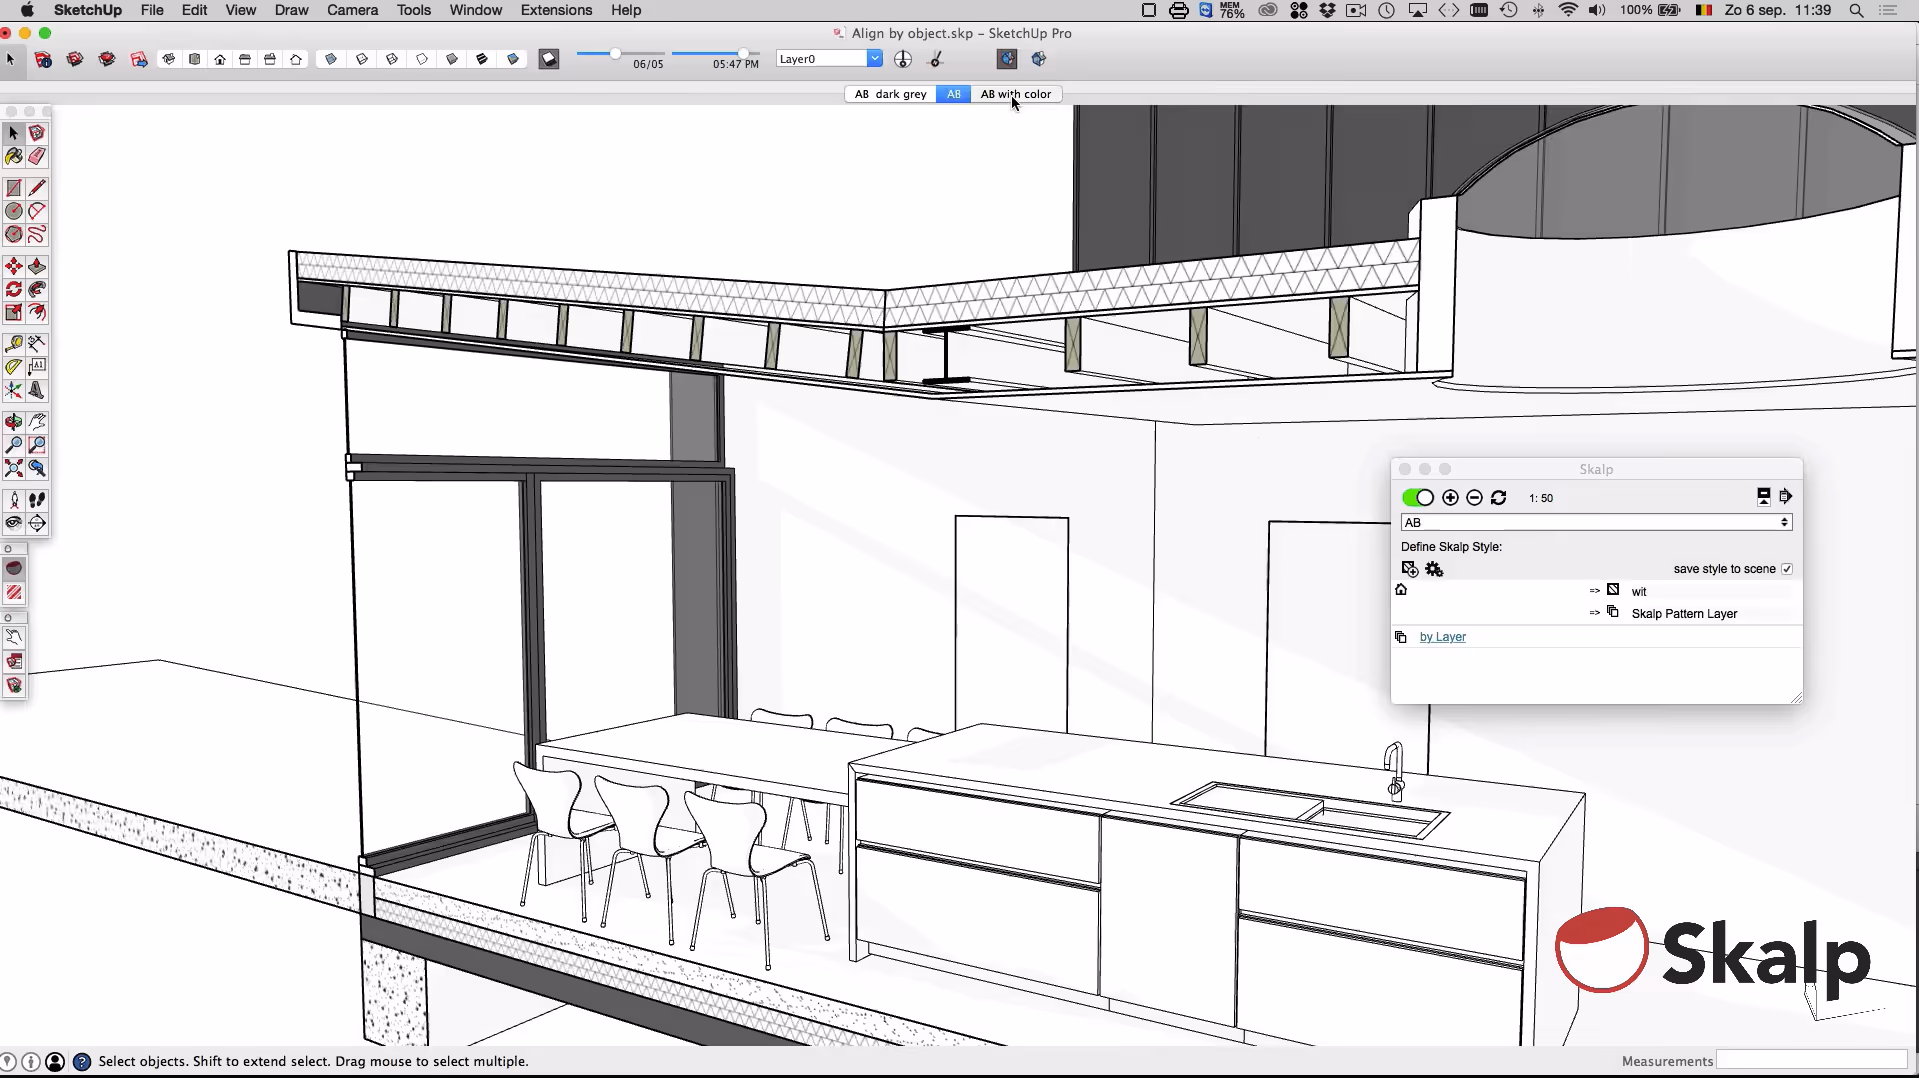
Task: Toggle the shadows display button in toolbar
Action: click(549, 59)
